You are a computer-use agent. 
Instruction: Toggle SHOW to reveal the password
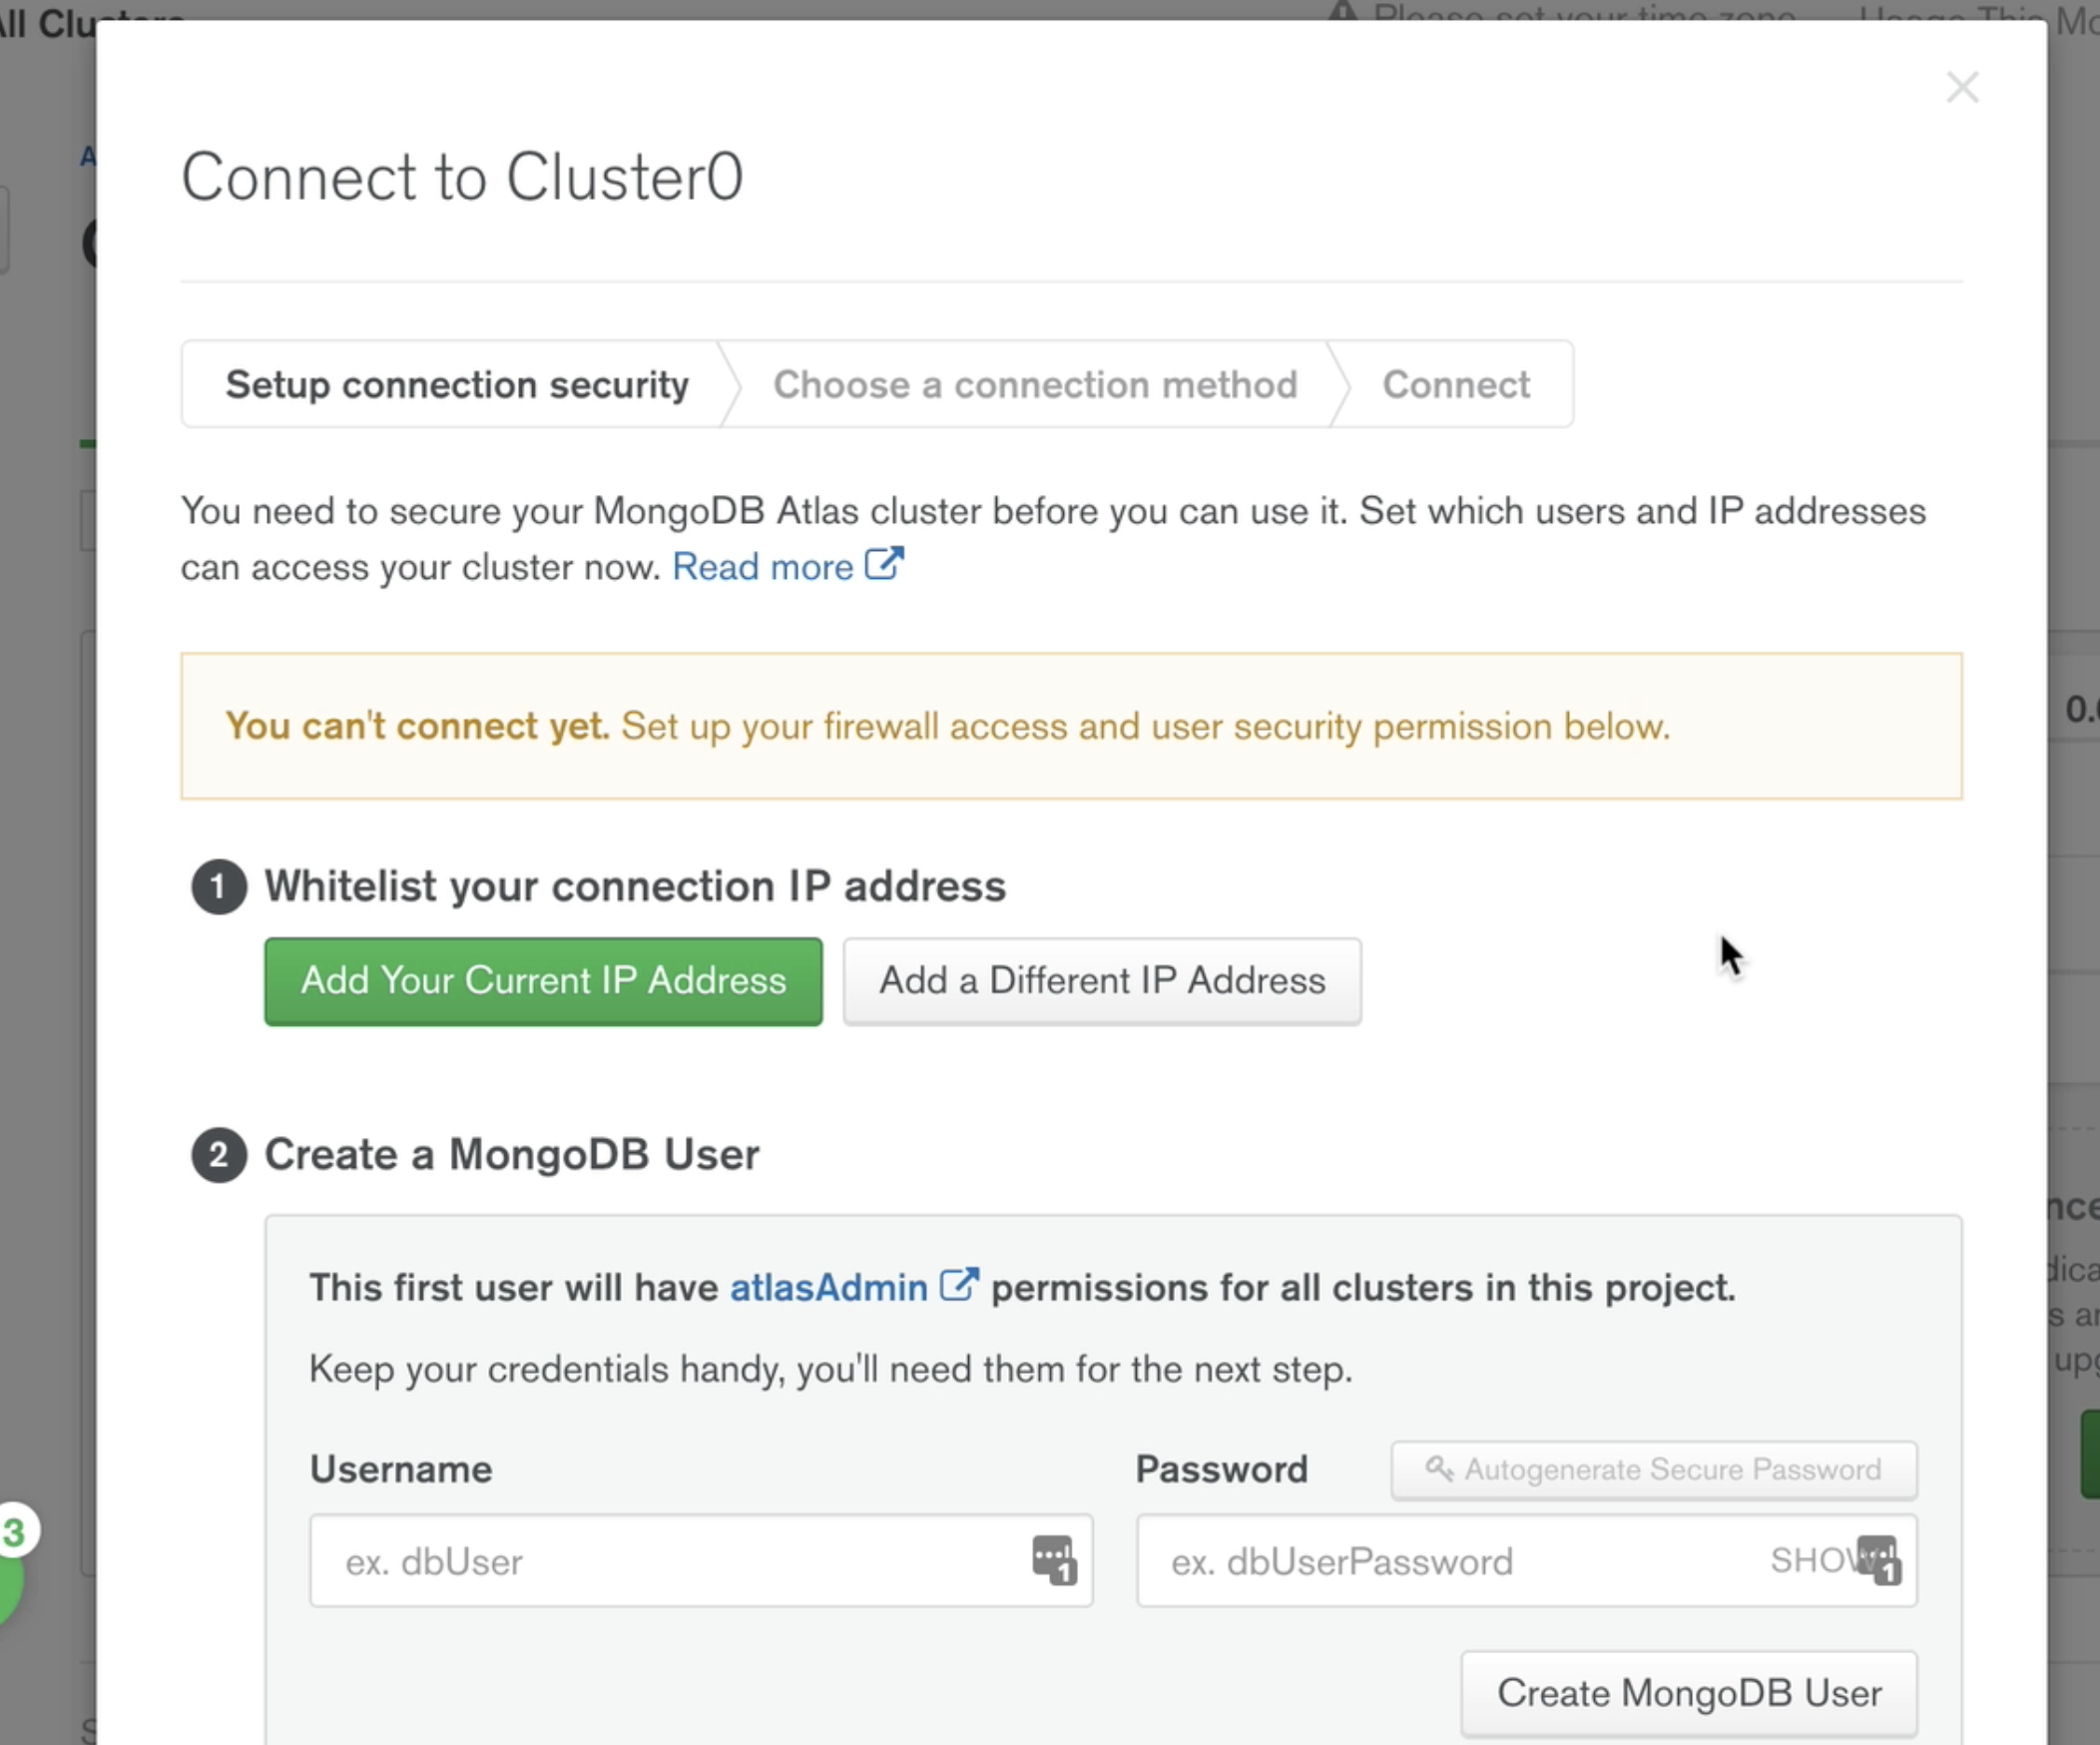[1813, 1560]
